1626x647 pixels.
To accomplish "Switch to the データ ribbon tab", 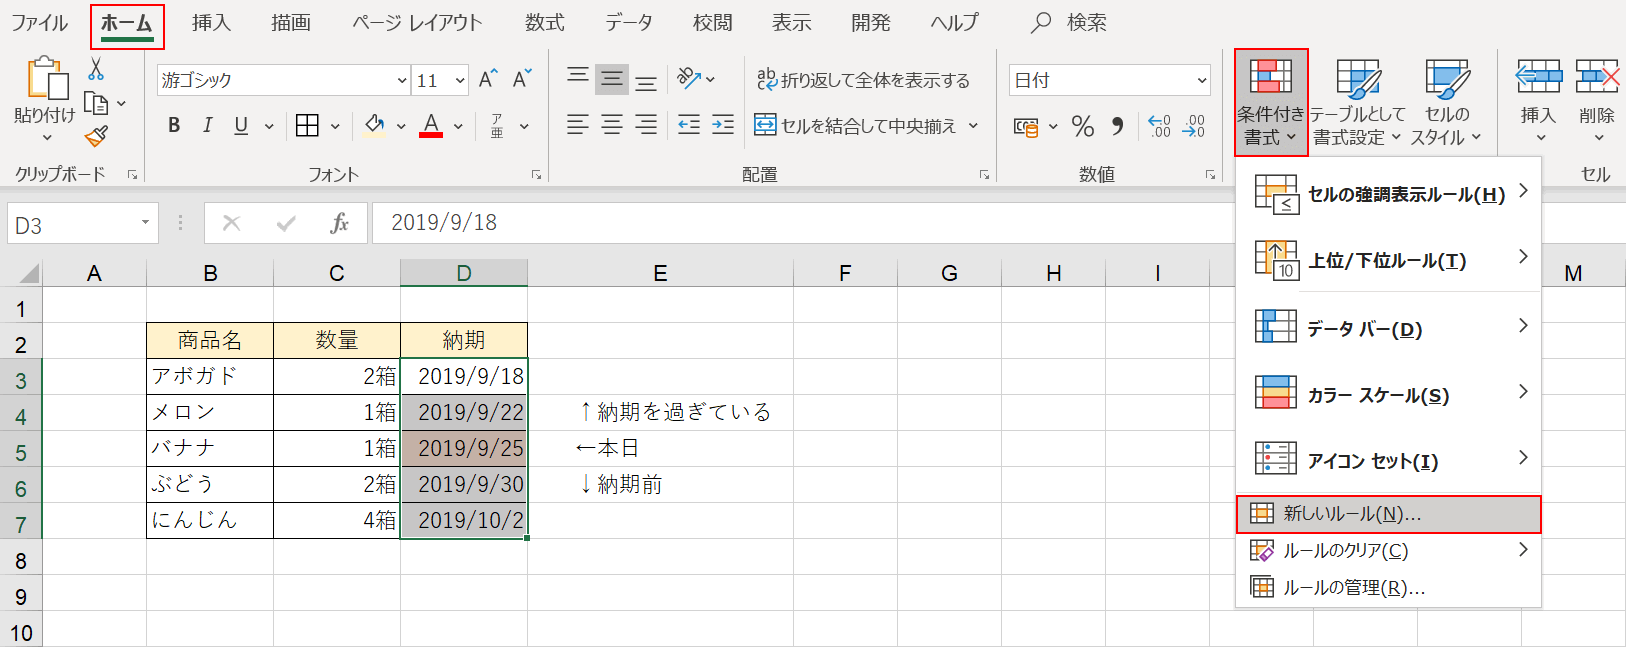I will (x=629, y=22).
